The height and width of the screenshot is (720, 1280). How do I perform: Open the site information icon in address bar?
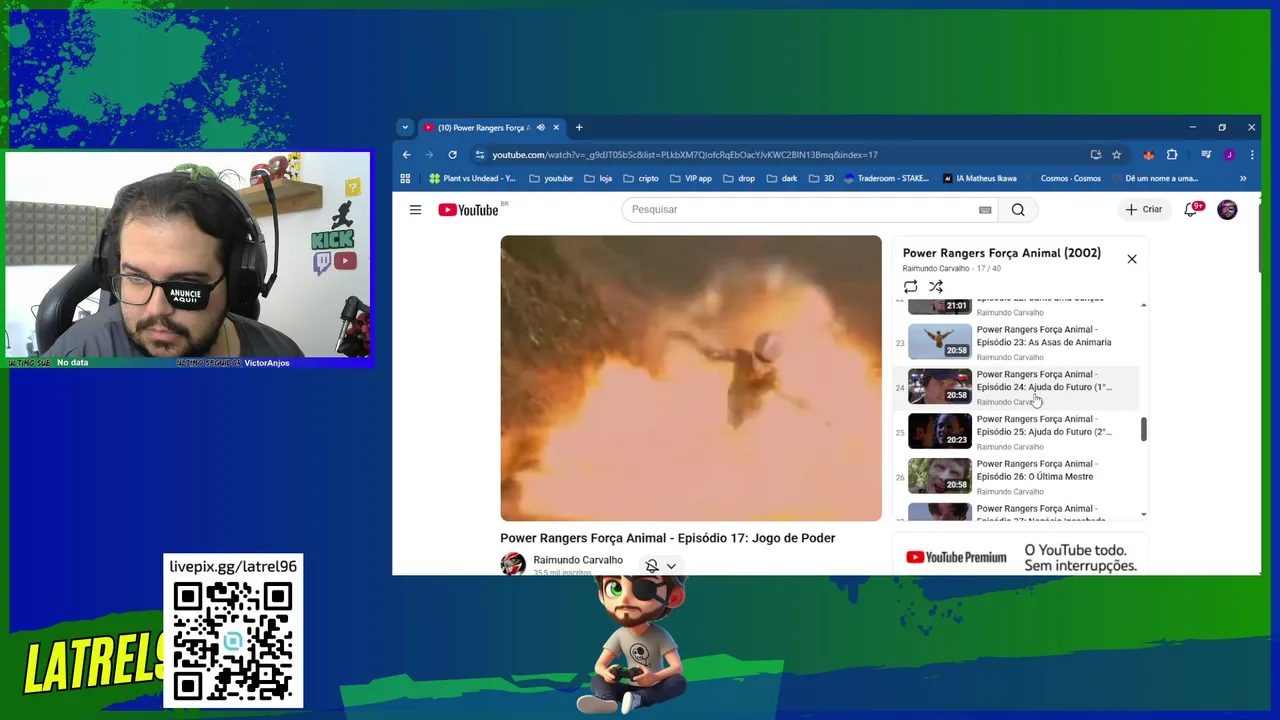(x=480, y=155)
